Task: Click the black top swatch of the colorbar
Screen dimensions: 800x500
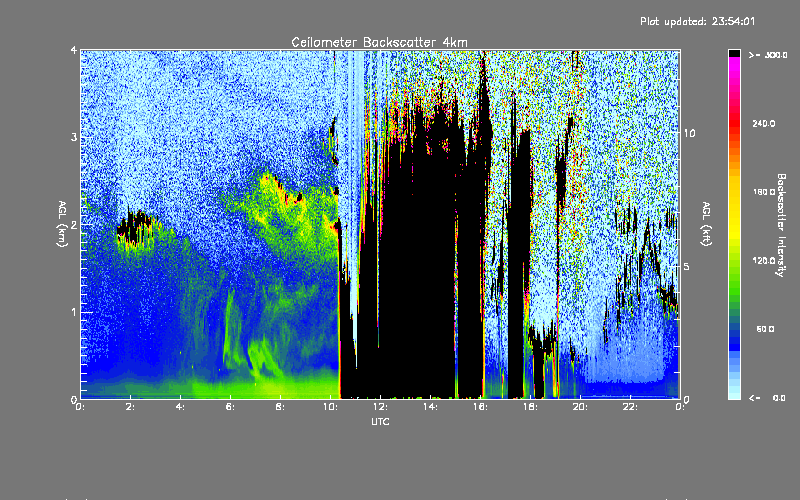Action: (x=734, y=53)
